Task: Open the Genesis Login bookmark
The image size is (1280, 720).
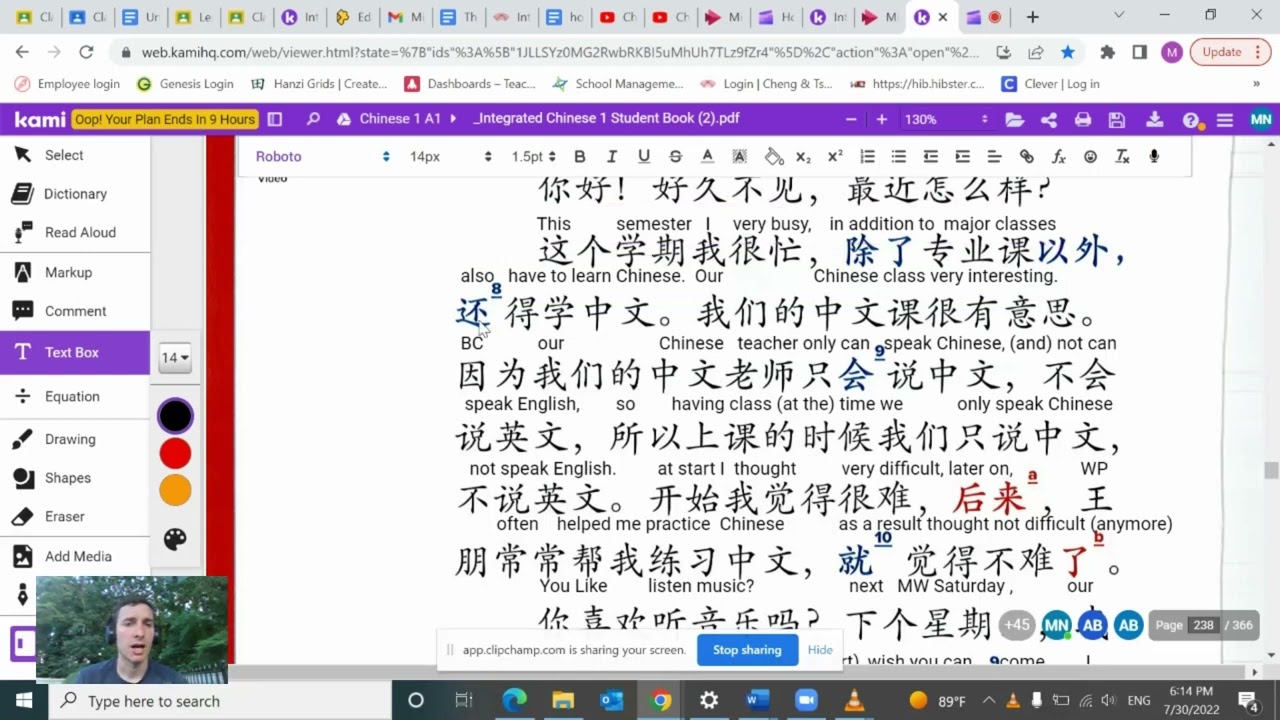Action: 186,84
